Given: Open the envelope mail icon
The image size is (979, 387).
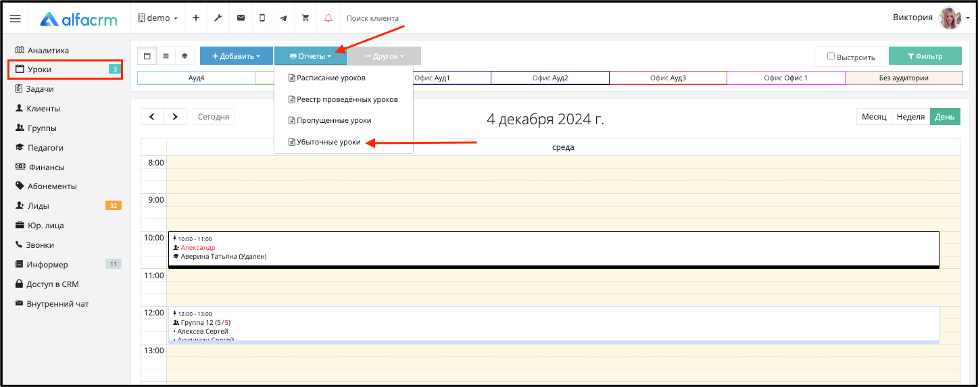Looking at the screenshot, I should point(240,18).
